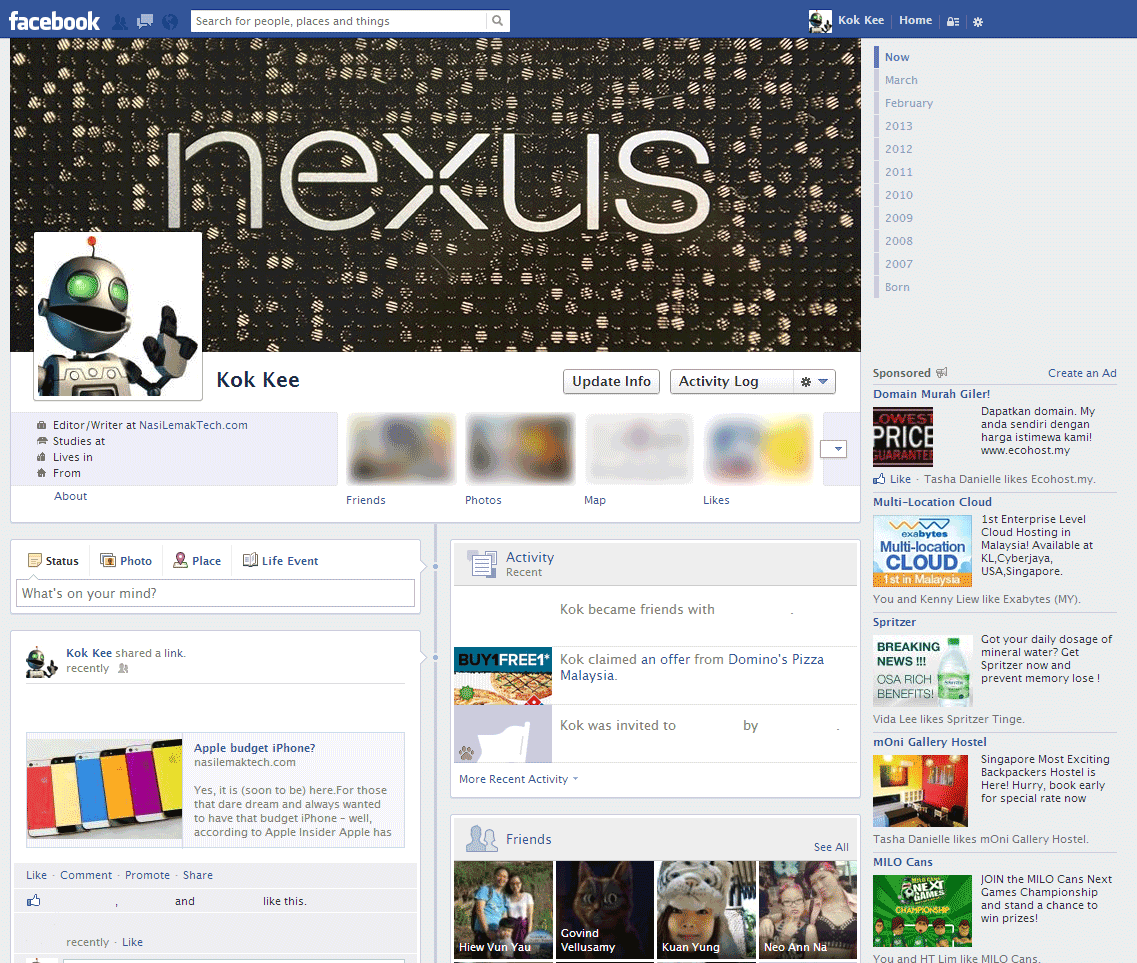Screen dimensions: 1137x963
Task: Open privacy shortcuts lock icon
Action: coord(952,21)
